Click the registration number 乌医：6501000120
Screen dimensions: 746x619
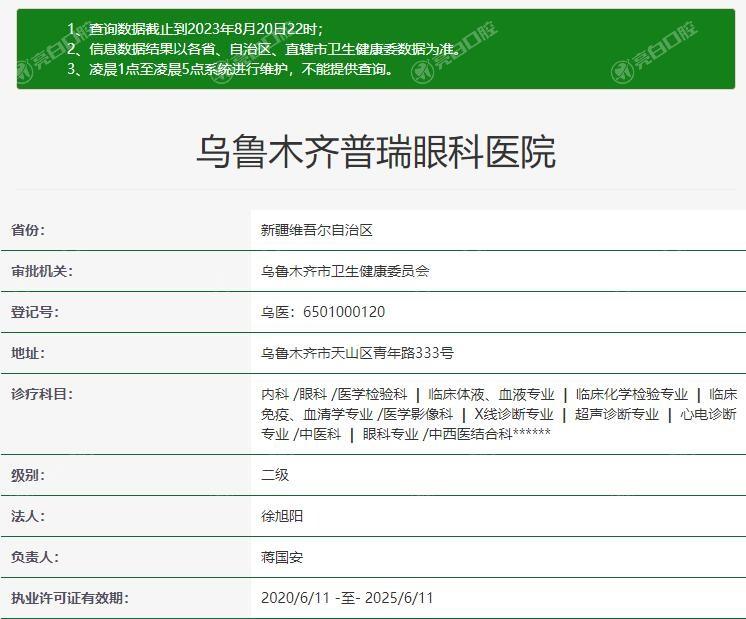click(323, 312)
